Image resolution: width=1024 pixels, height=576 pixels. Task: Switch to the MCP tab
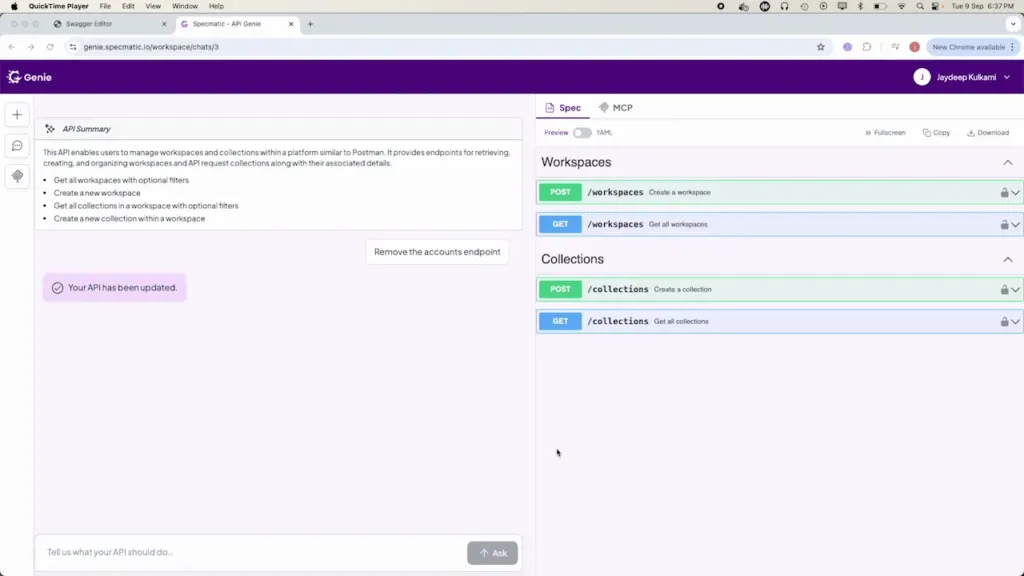click(615, 108)
